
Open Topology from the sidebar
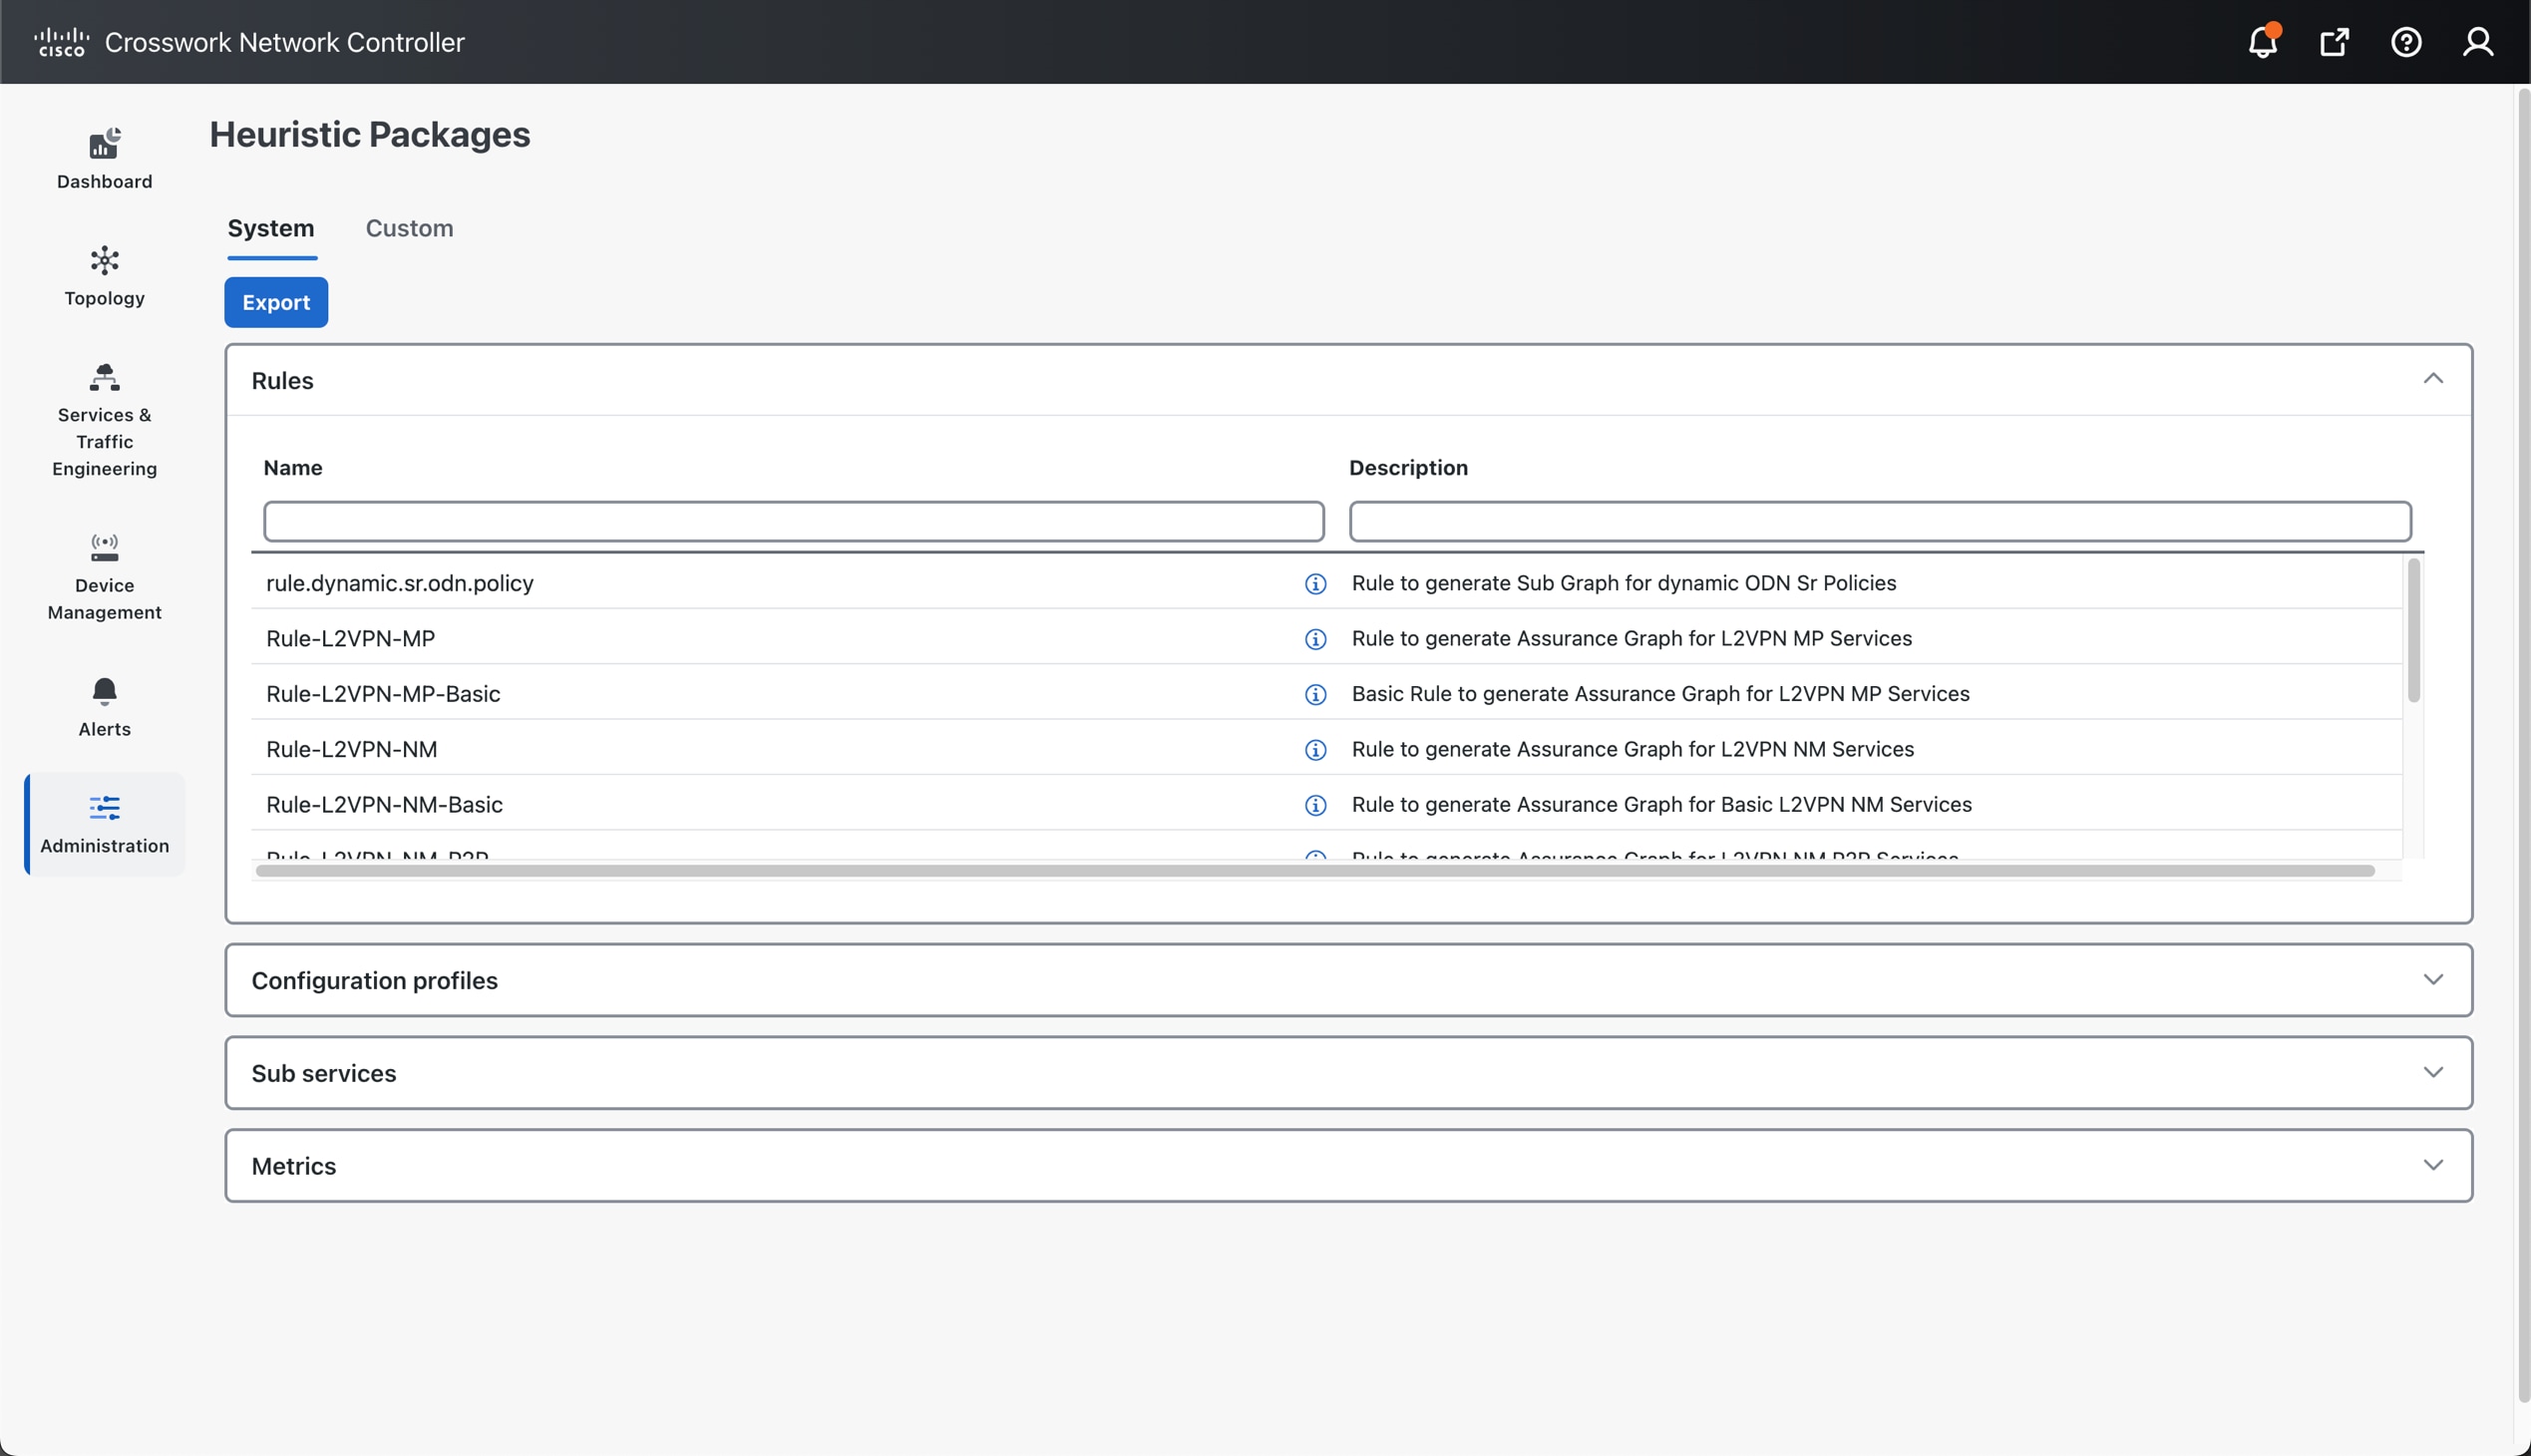click(x=105, y=276)
